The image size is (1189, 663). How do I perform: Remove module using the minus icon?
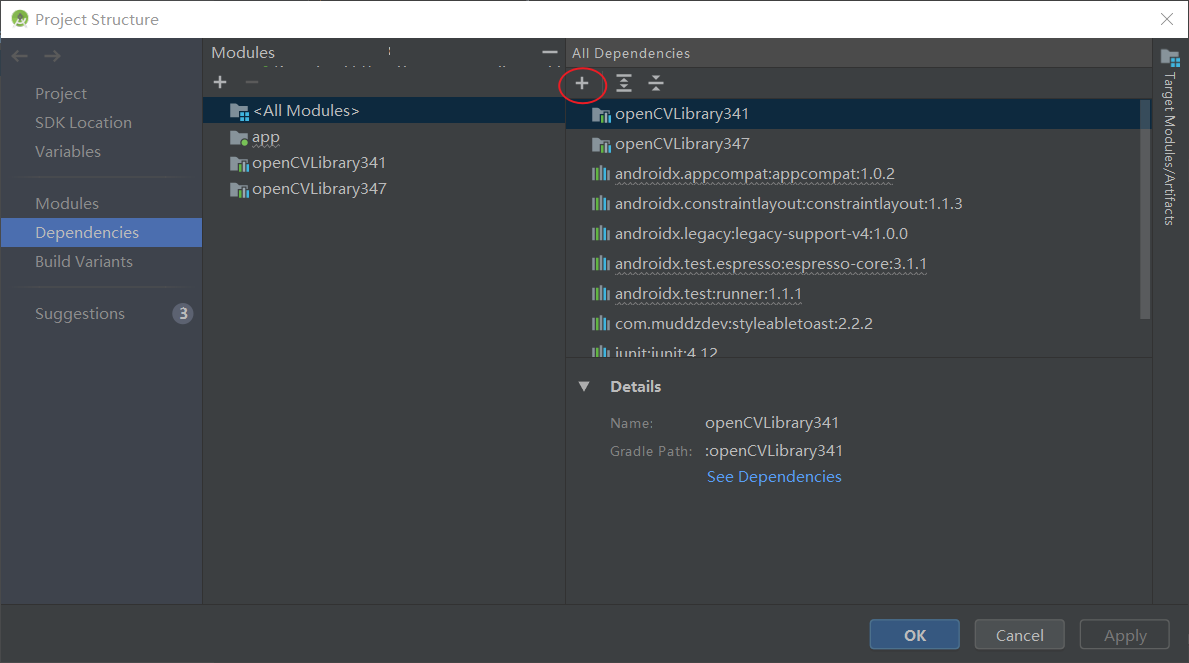click(x=252, y=82)
